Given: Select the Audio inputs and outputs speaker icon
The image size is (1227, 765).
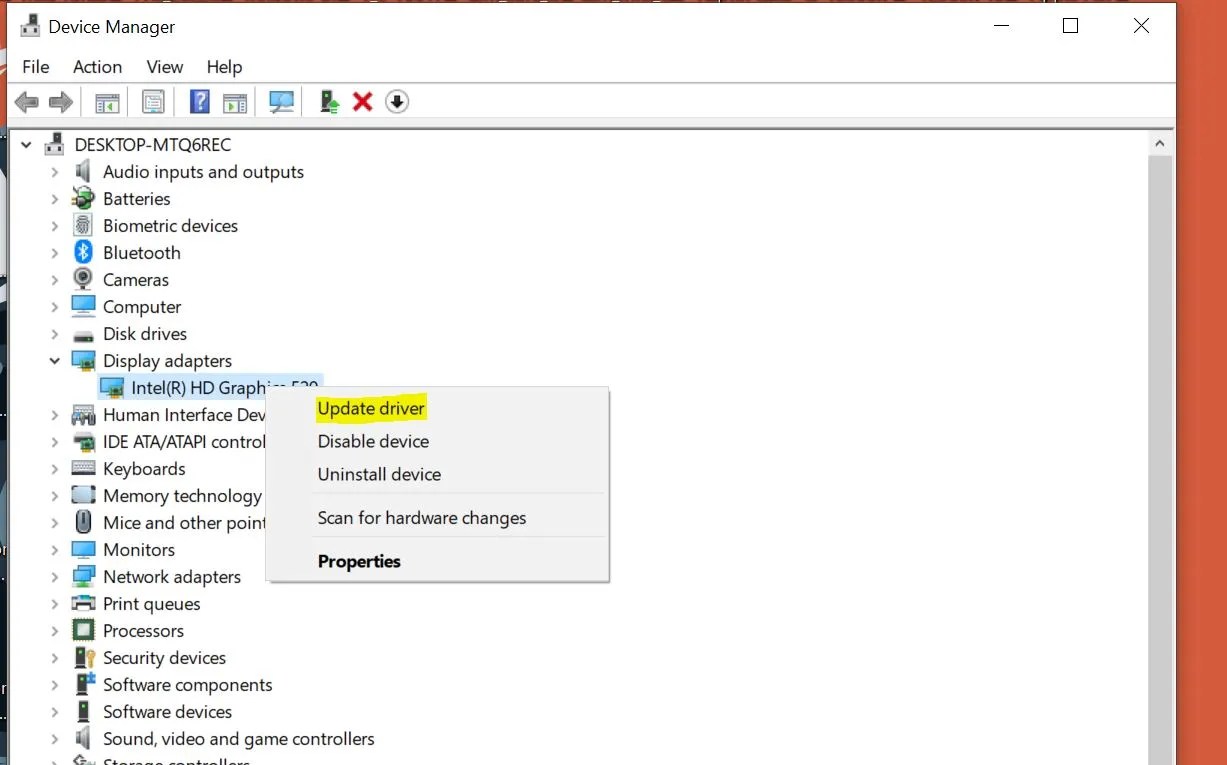Looking at the screenshot, I should 84,172.
